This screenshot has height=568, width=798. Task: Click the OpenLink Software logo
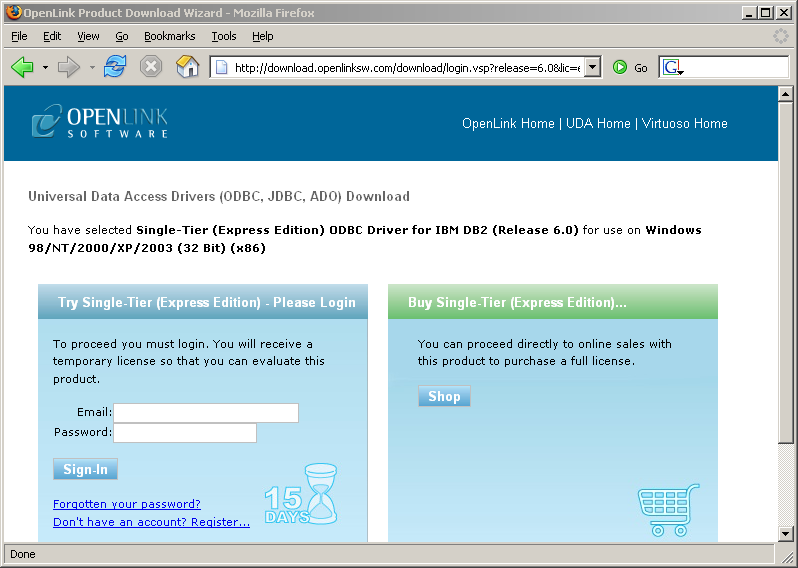[x=100, y=121]
